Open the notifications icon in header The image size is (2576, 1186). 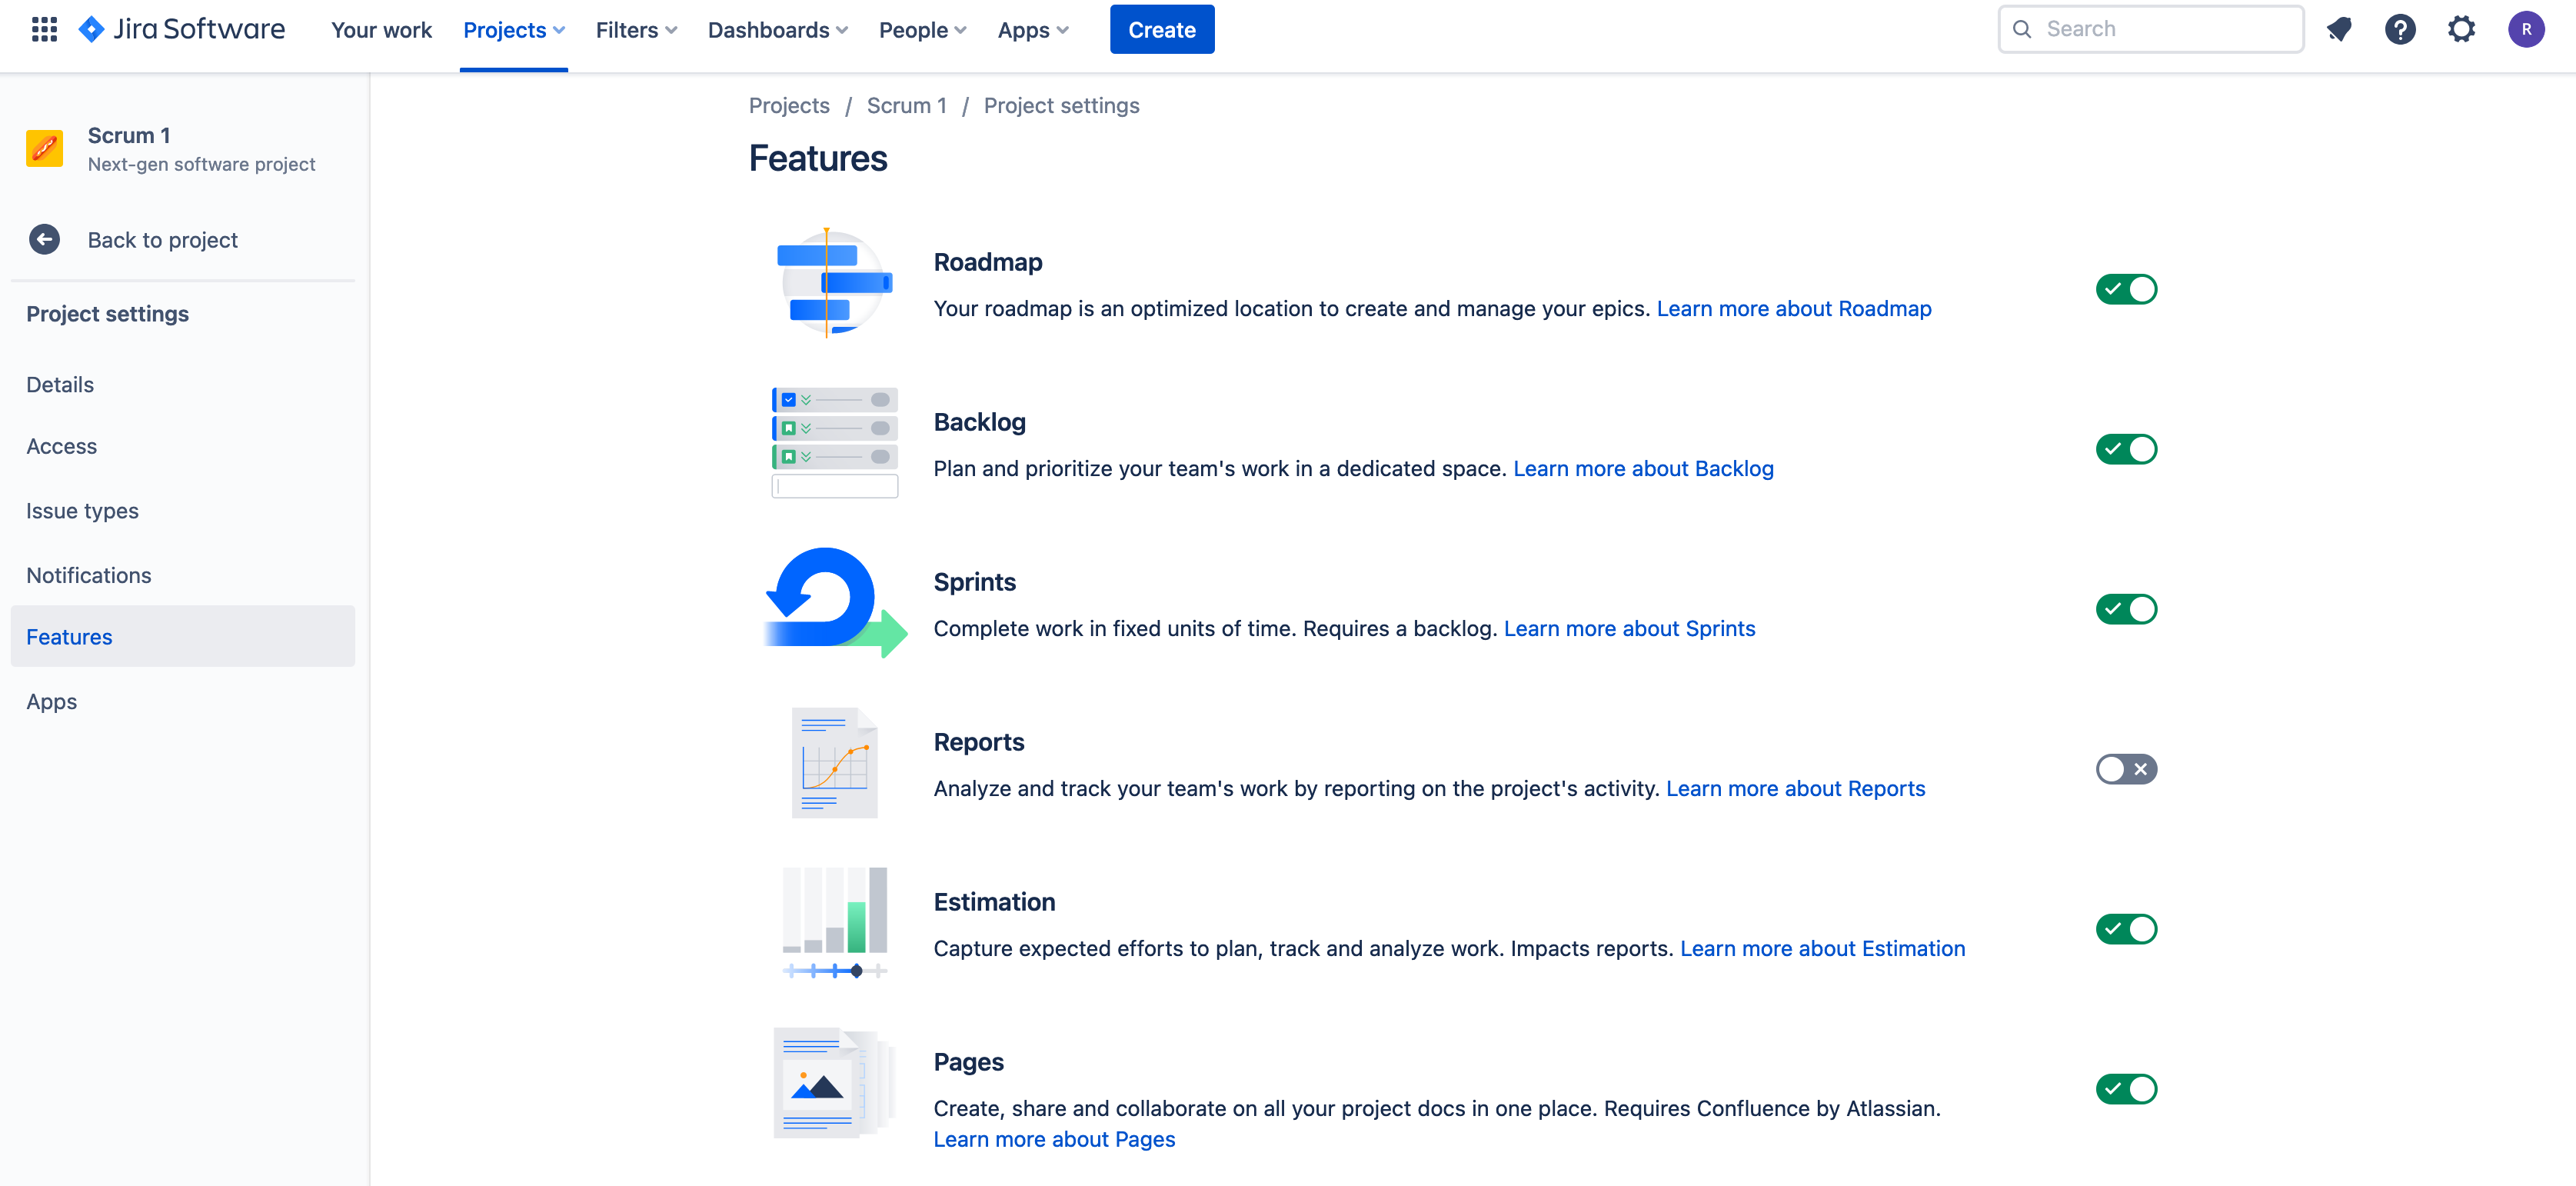click(x=2339, y=29)
